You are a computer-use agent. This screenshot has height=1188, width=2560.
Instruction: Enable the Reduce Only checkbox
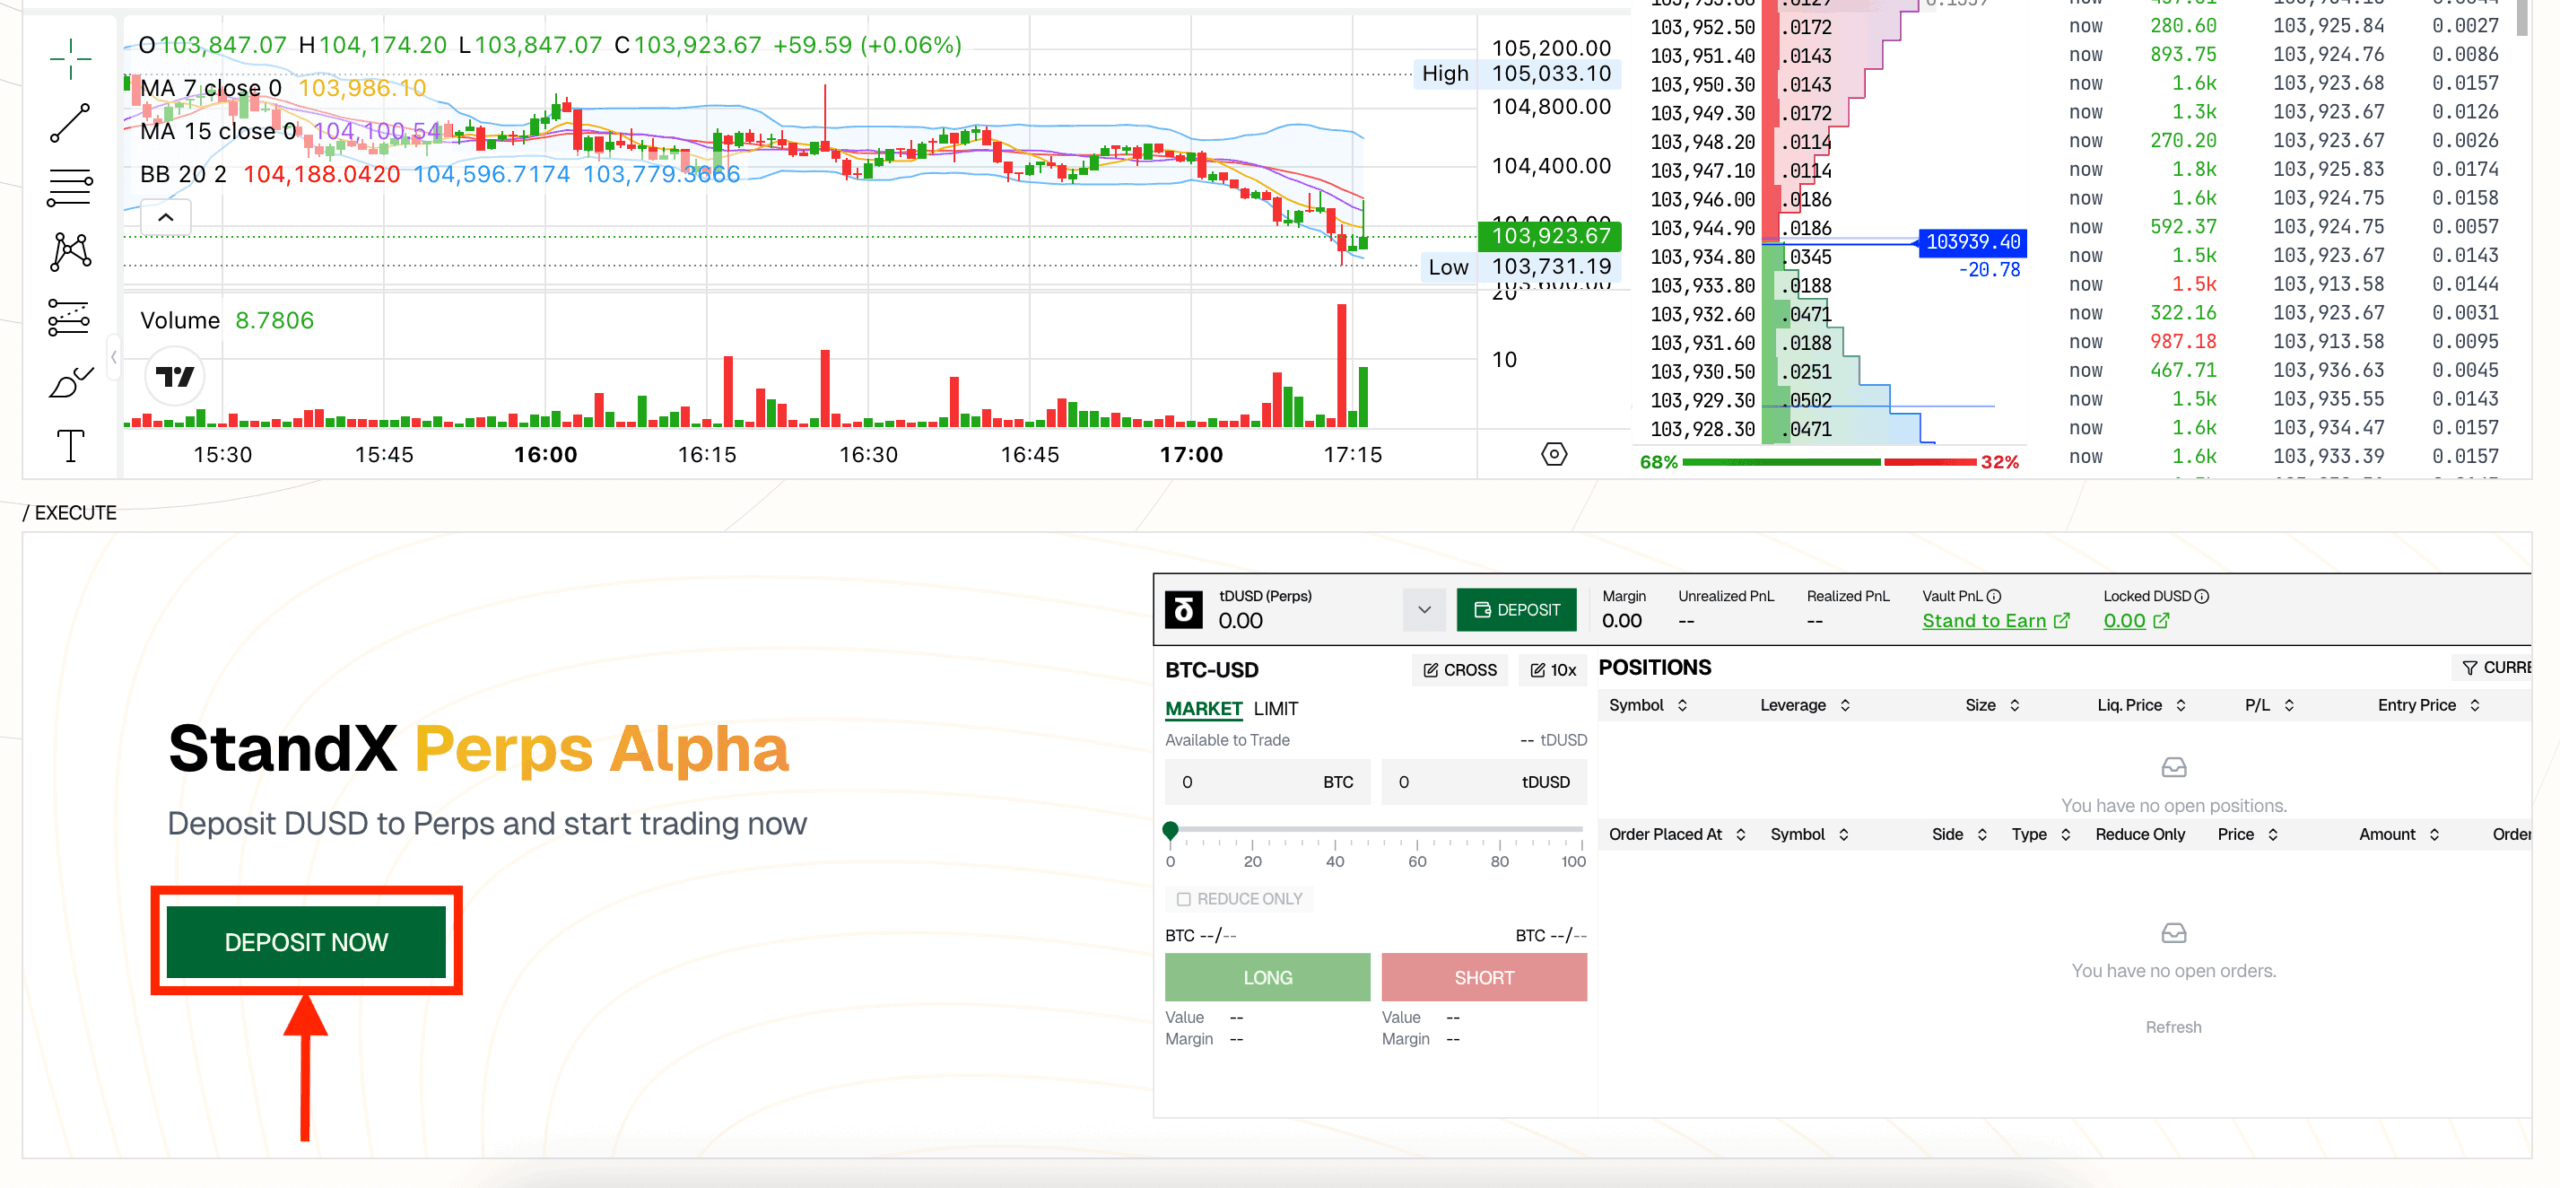[1184, 899]
